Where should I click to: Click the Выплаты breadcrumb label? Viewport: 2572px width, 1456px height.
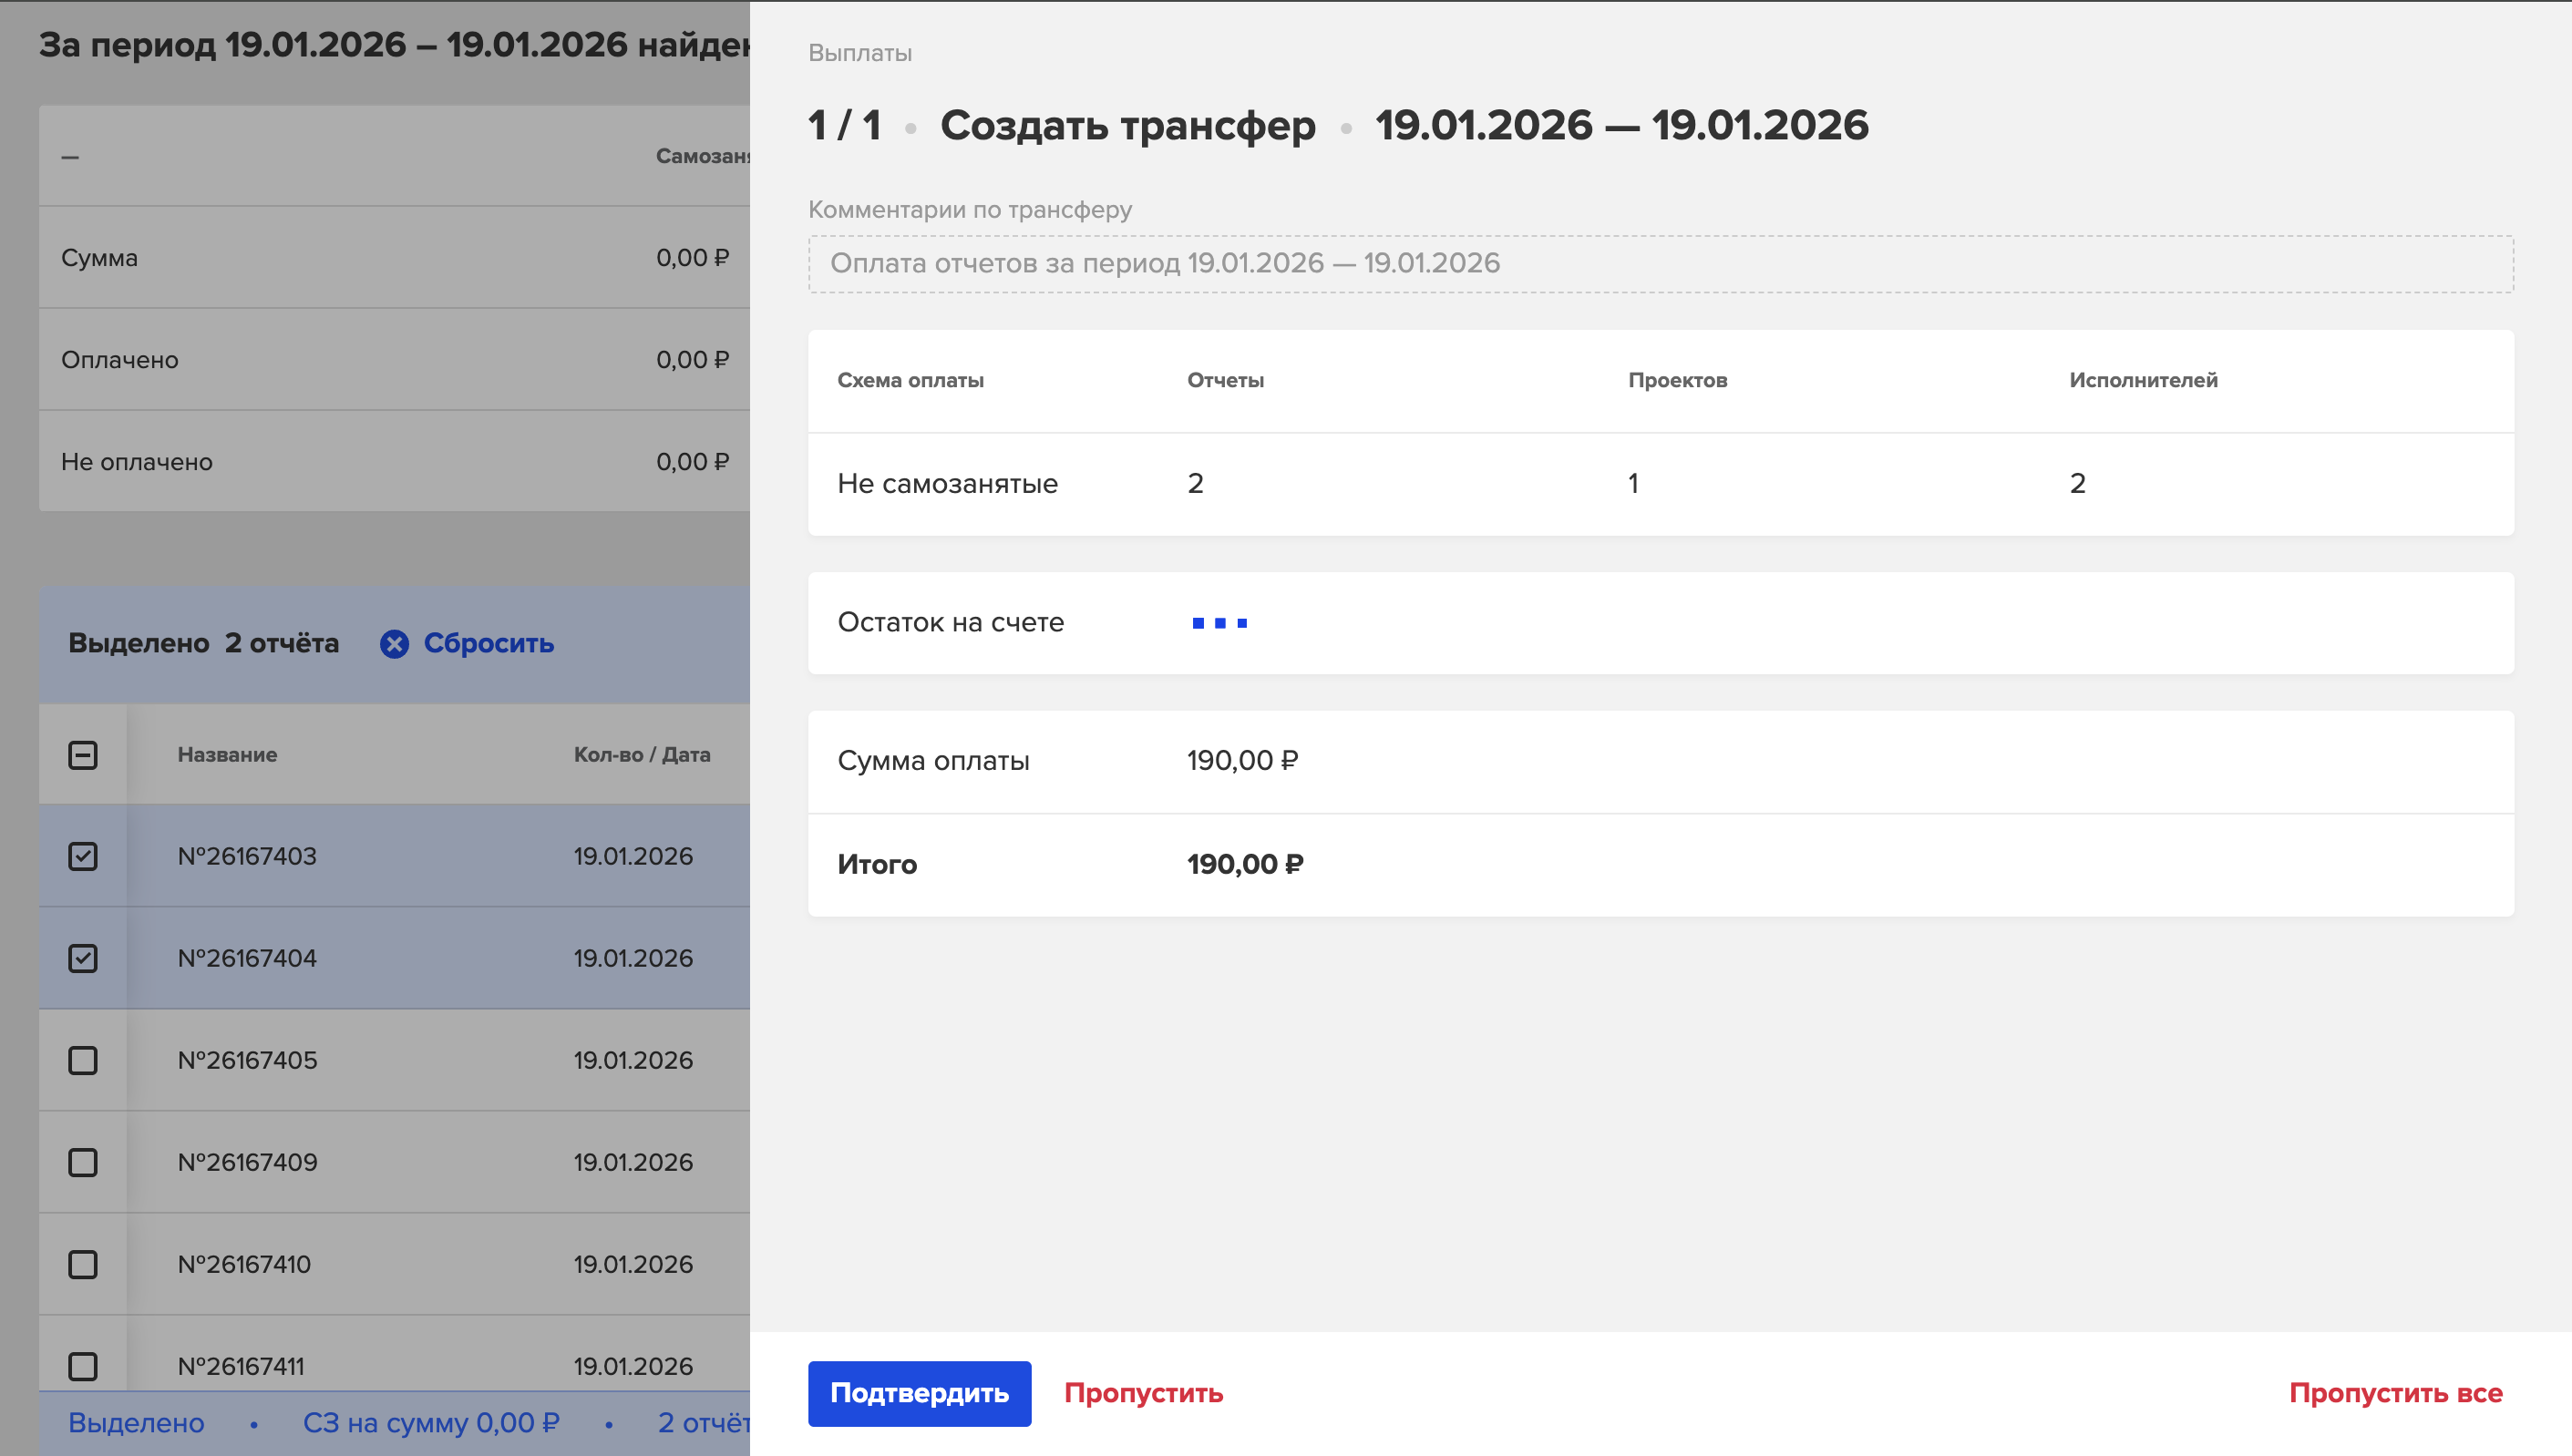tap(860, 53)
